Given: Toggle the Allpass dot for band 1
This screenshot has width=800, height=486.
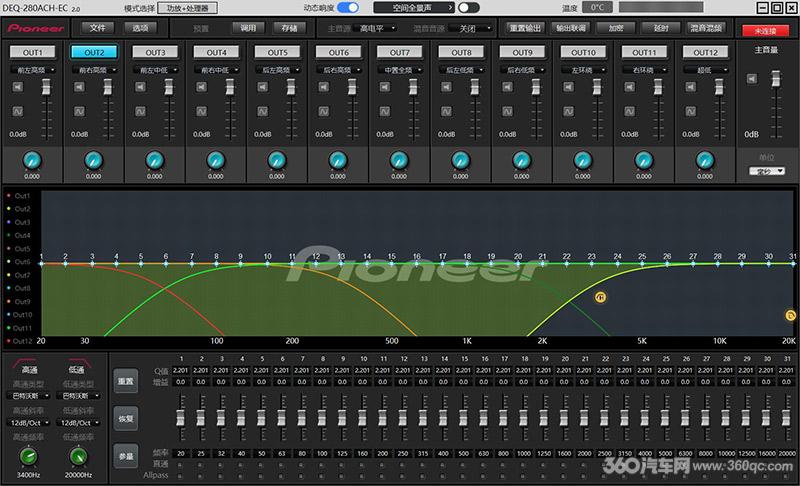Looking at the screenshot, I should click(181, 476).
